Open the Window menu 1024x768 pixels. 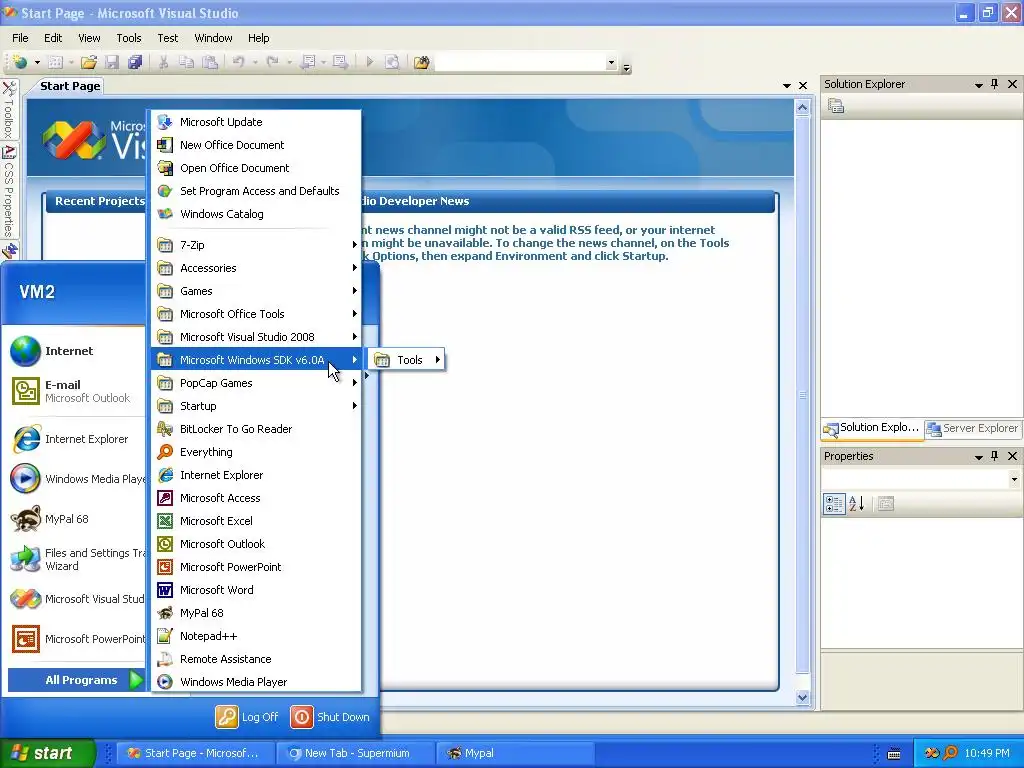point(214,38)
